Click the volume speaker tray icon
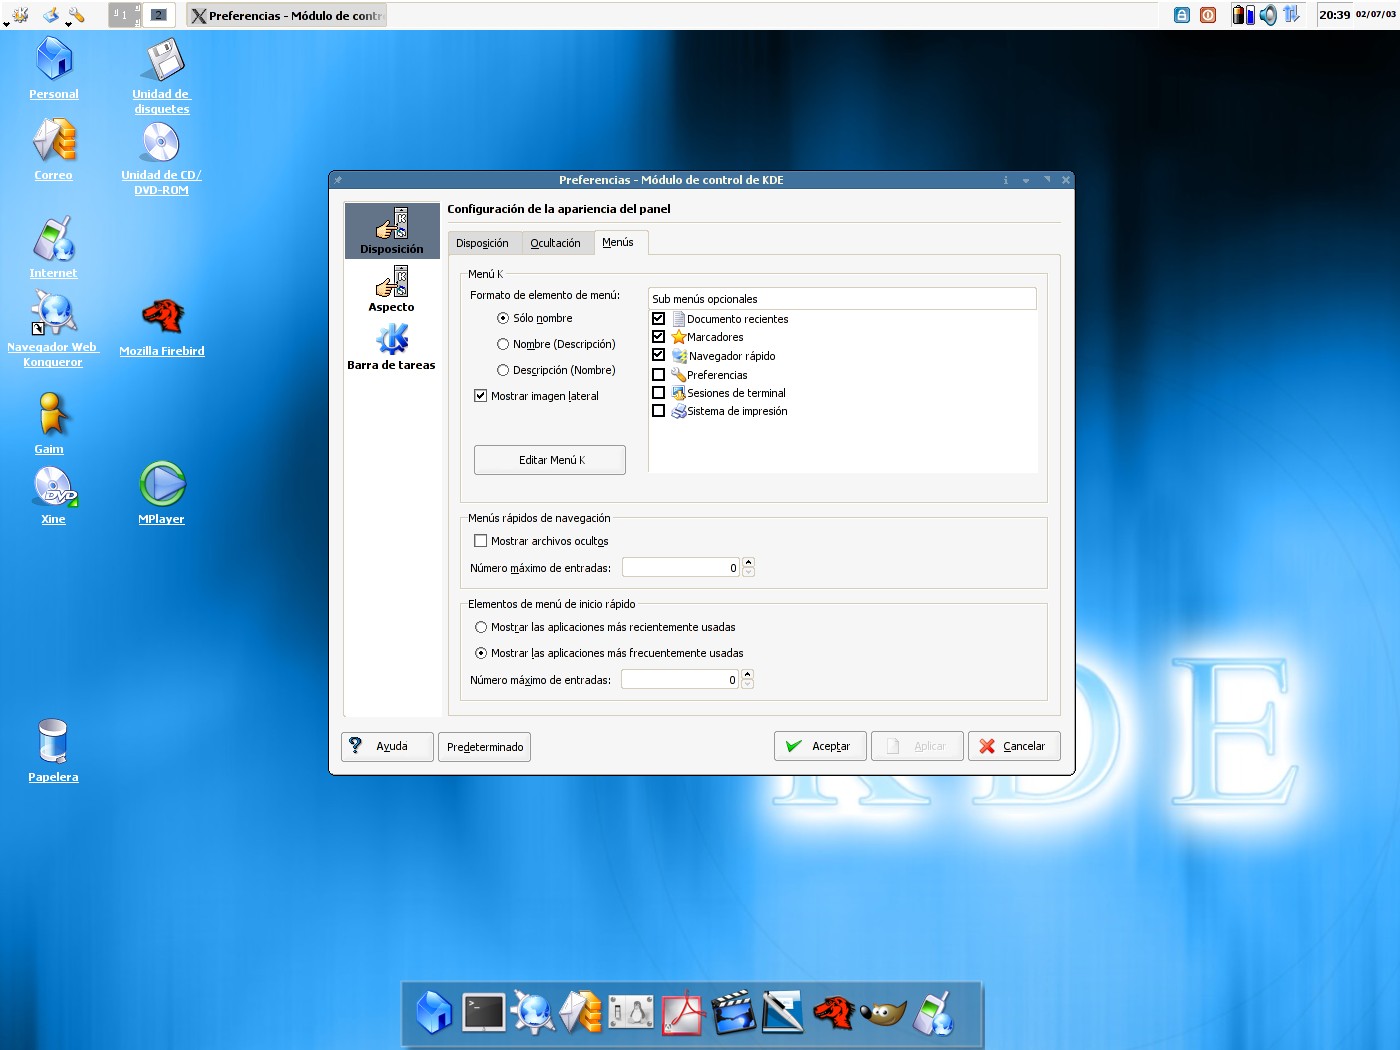The width and height of the screenshot is (1400, 1050). (x=1269, y=15)
